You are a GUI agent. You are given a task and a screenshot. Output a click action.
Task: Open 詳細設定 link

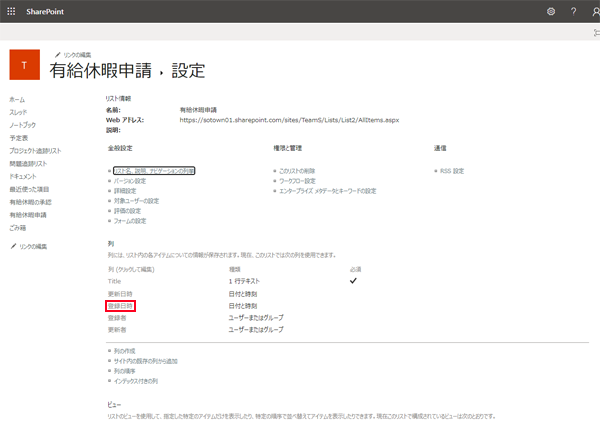(x=125, y=191)
